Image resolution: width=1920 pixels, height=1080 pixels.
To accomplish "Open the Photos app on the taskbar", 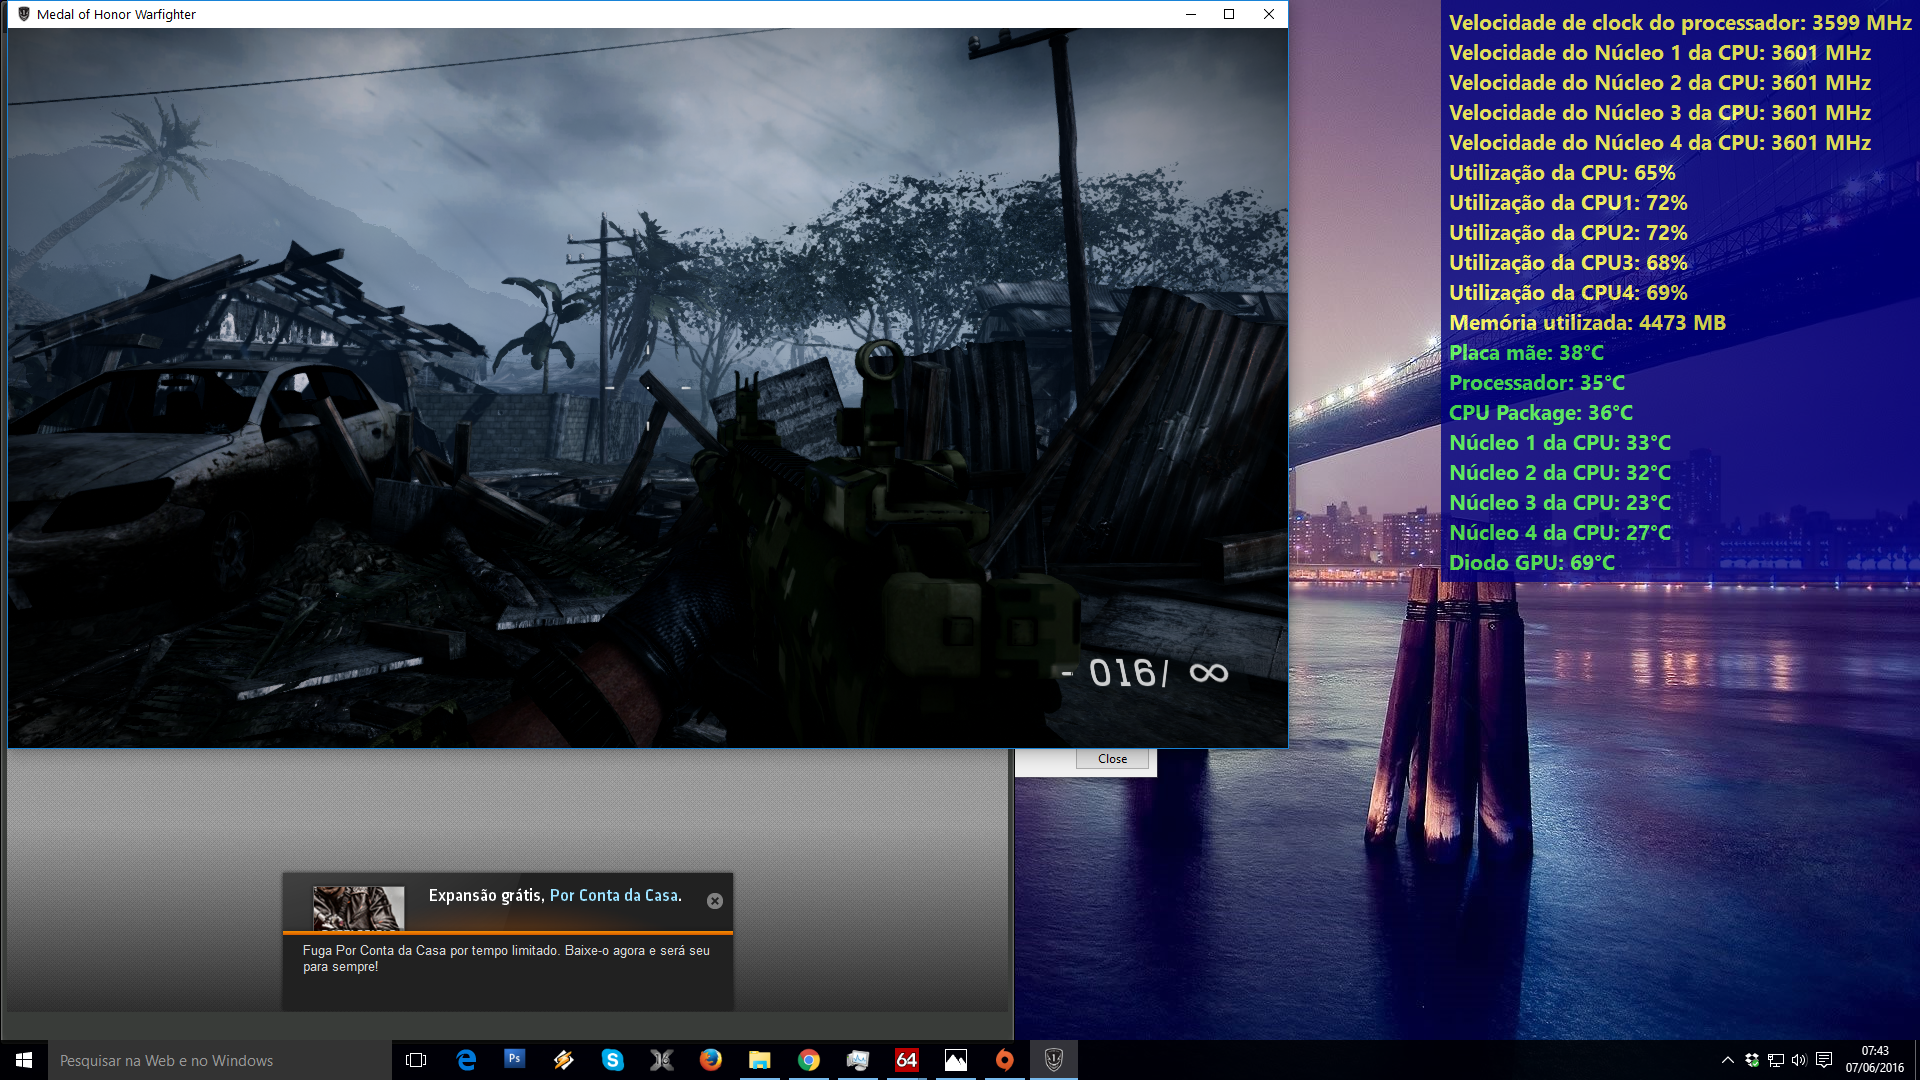I will (956, 1060).
